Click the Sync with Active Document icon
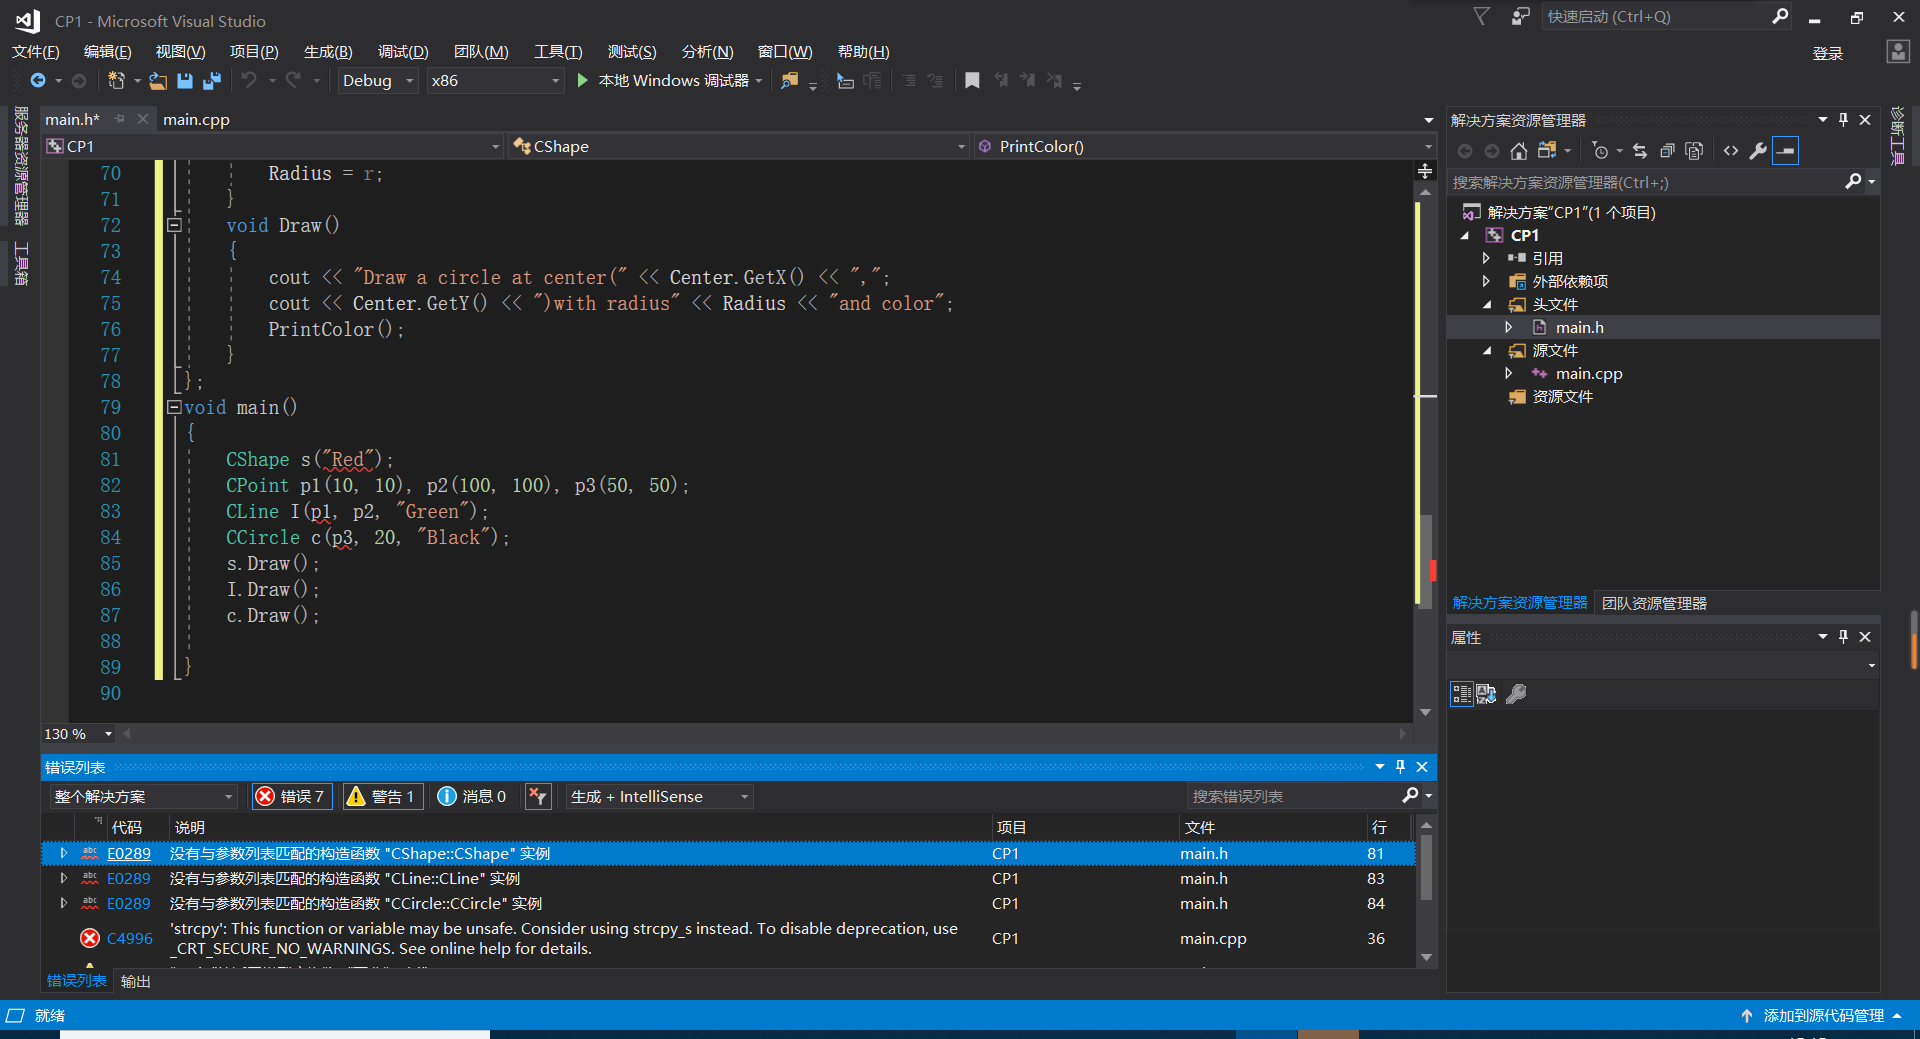The height and width of the screenshot is (1039, 1920). tap(1640, 151)
